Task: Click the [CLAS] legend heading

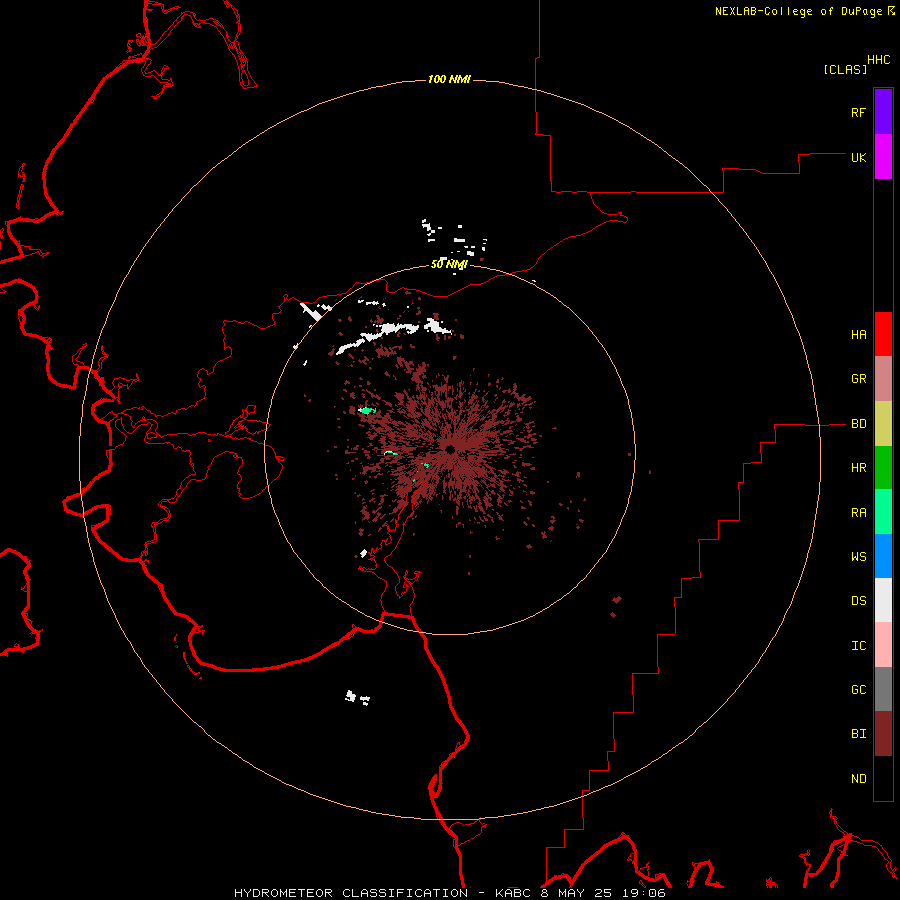Action: click(845, 69)
